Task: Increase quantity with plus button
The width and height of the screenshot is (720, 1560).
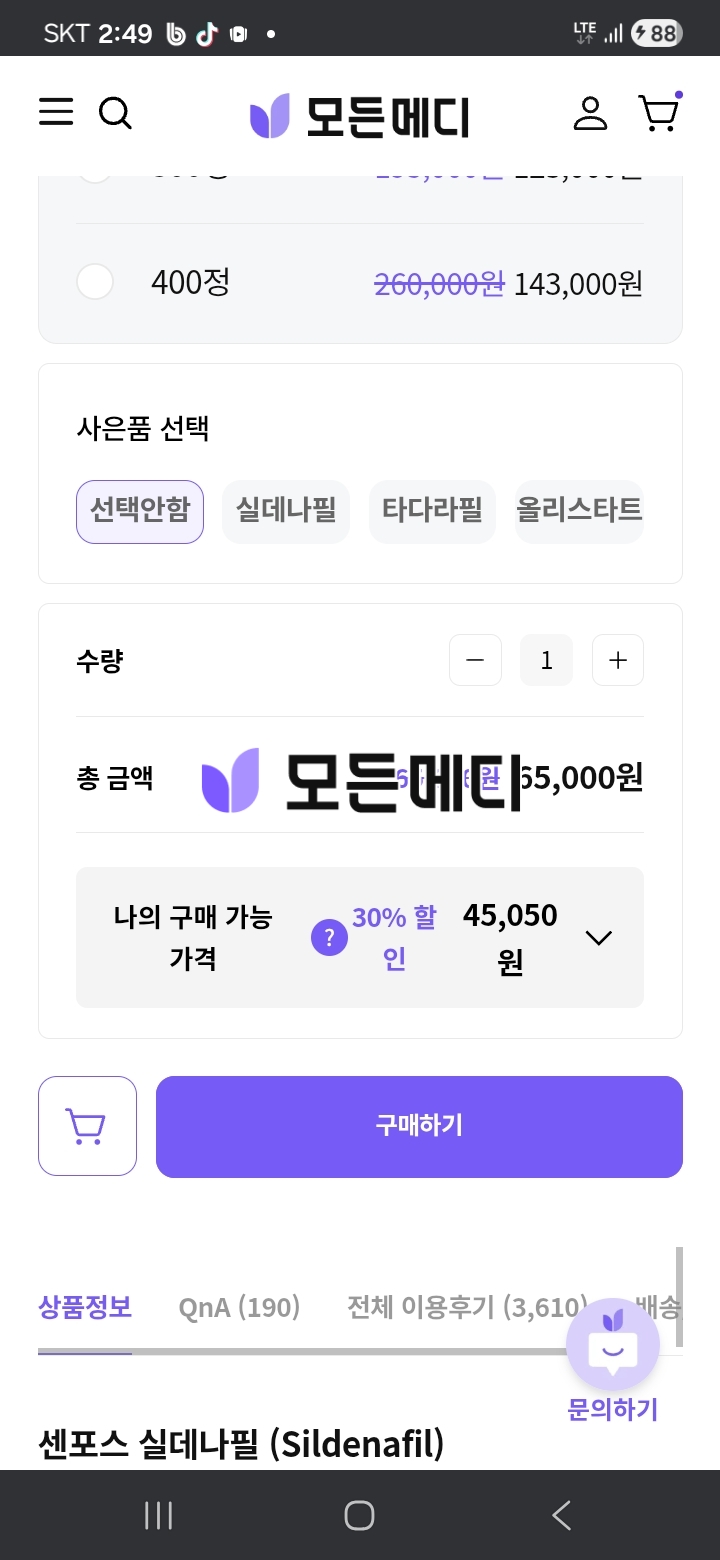Action: click(618, 660)
